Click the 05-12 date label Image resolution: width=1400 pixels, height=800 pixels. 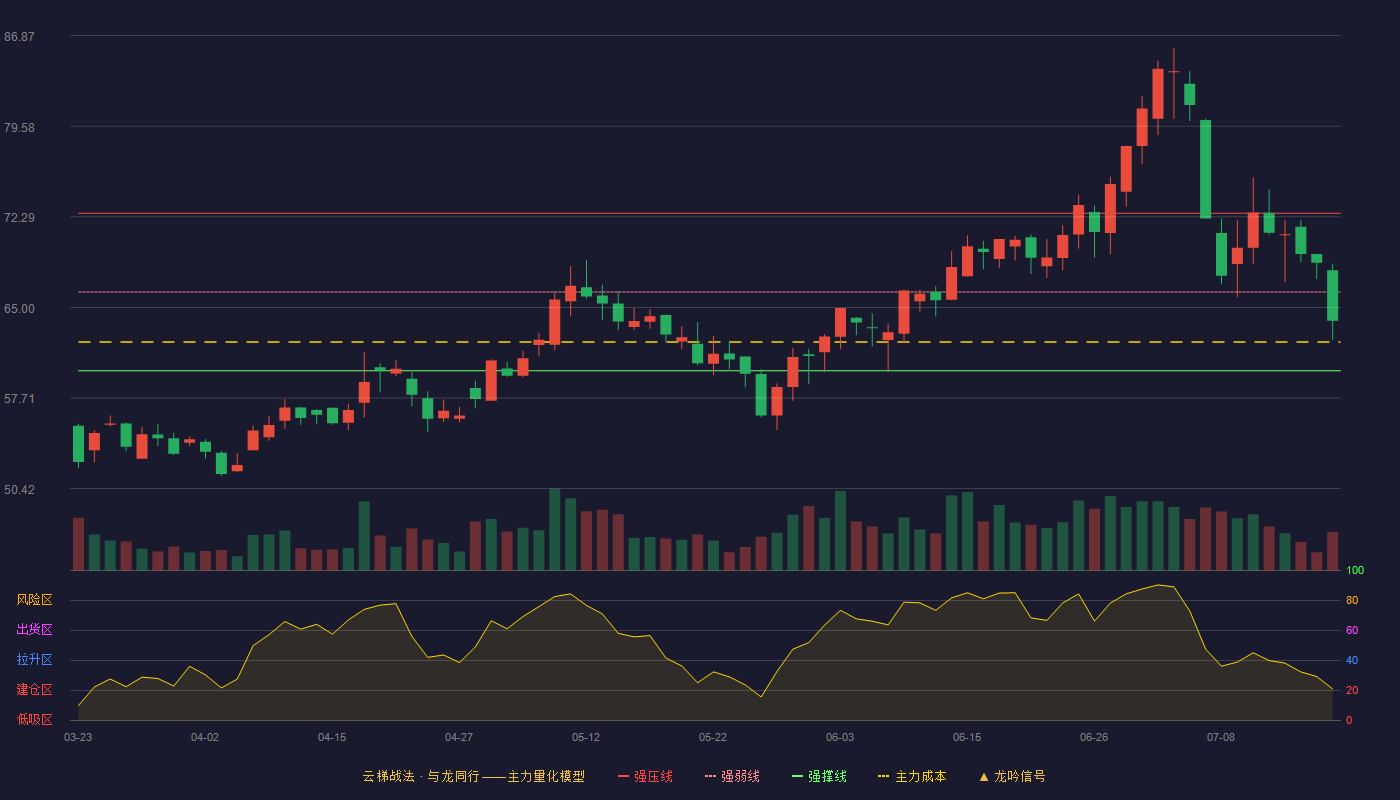click(x=586, y=737)
